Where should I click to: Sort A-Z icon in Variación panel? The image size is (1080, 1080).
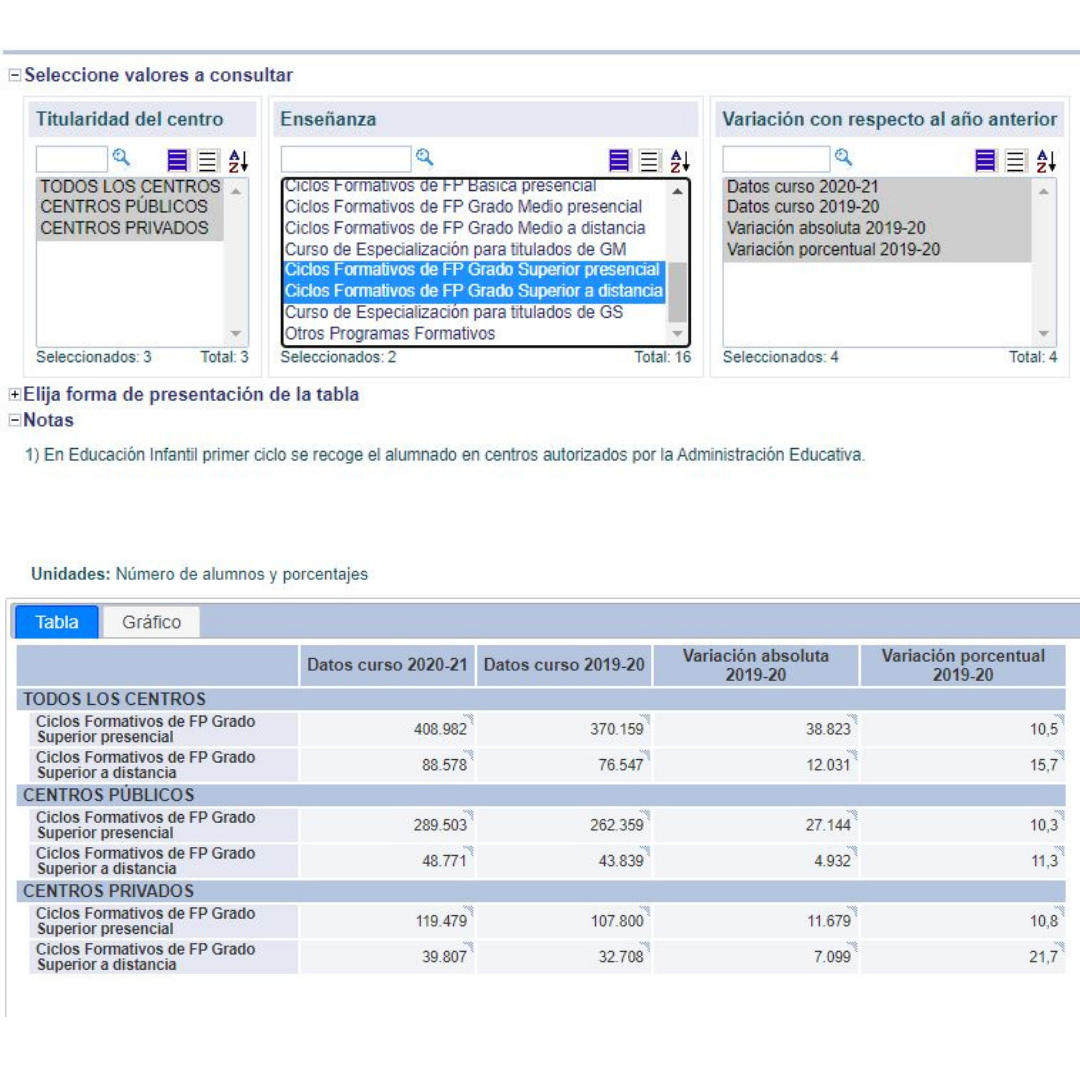1046,160
